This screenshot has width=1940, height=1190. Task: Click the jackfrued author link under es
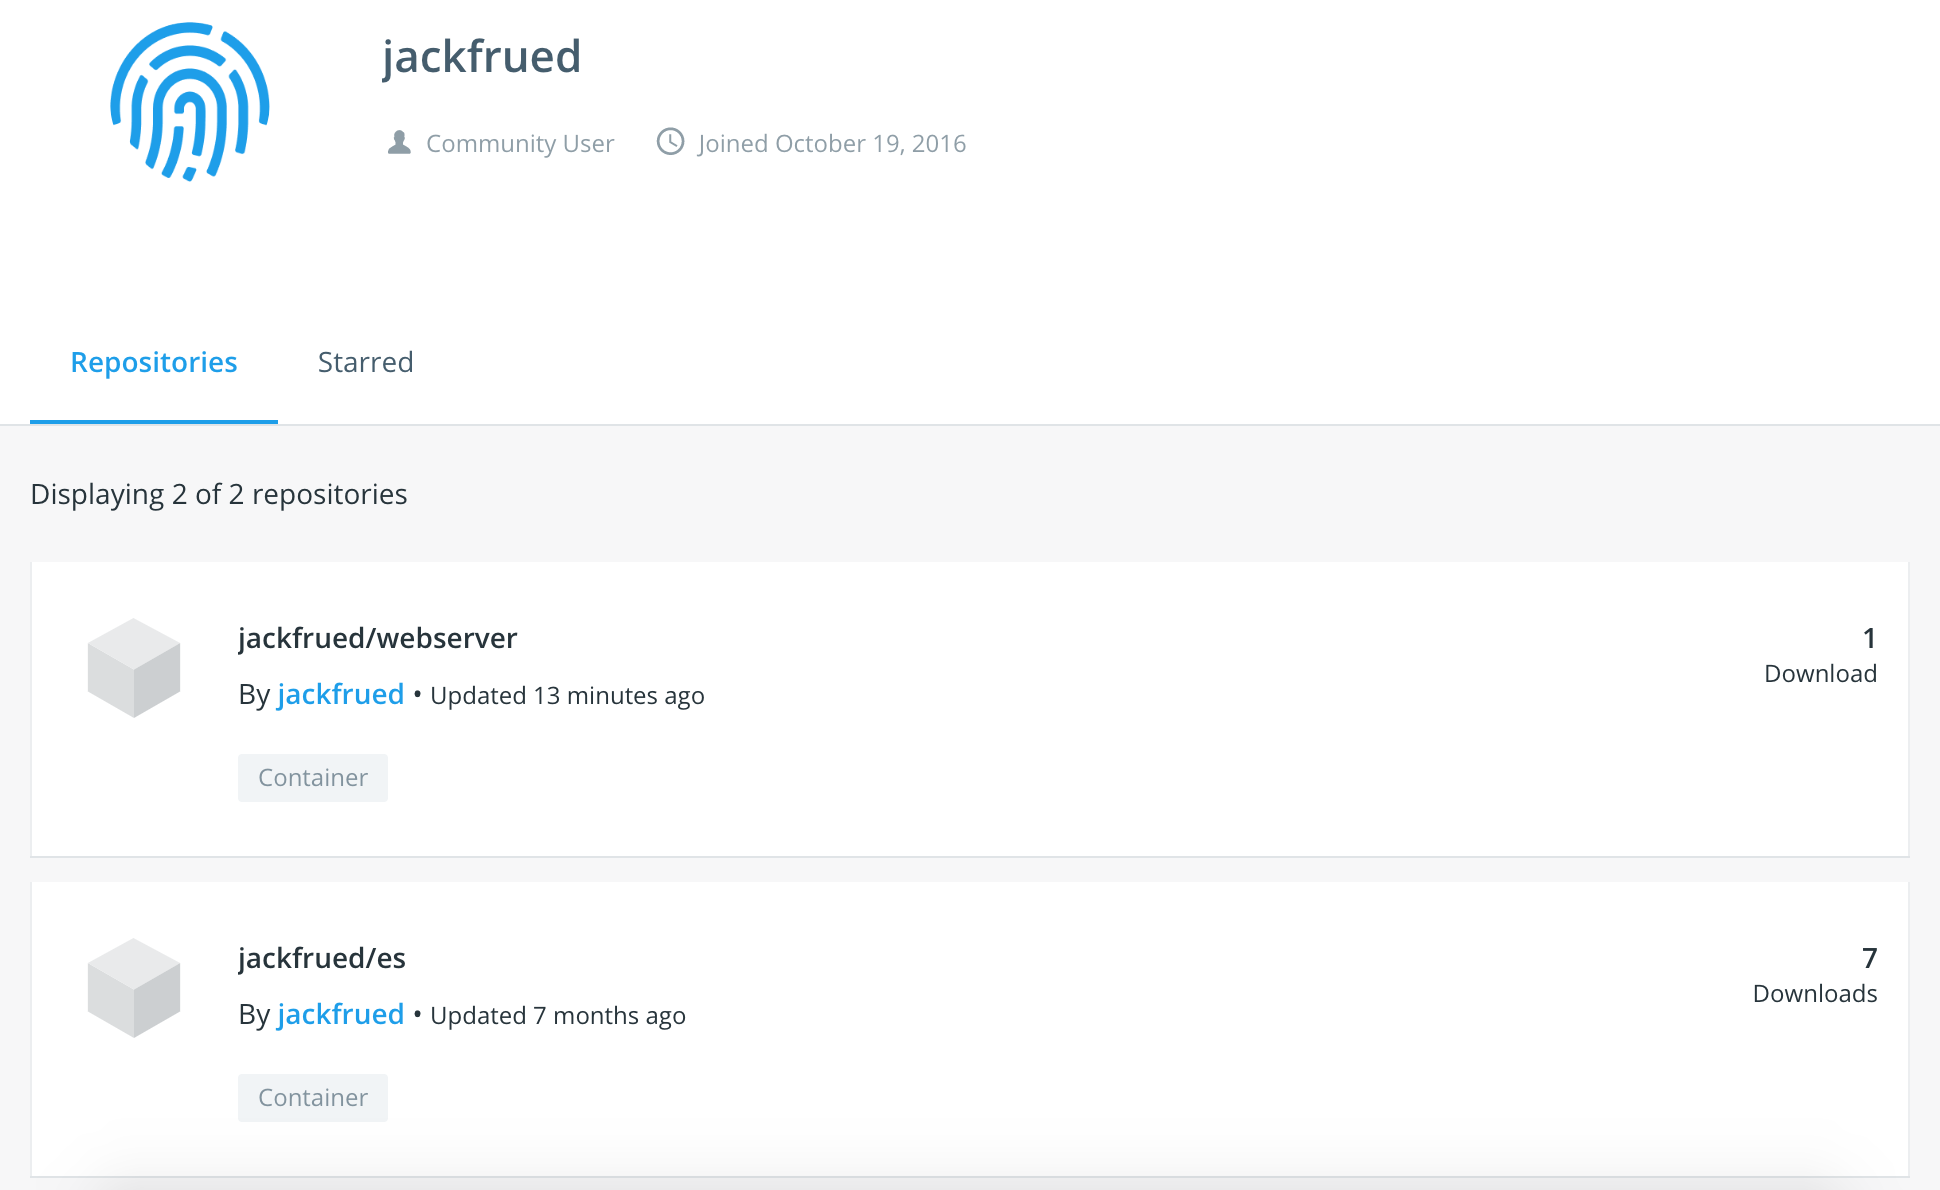[340, 1014]
